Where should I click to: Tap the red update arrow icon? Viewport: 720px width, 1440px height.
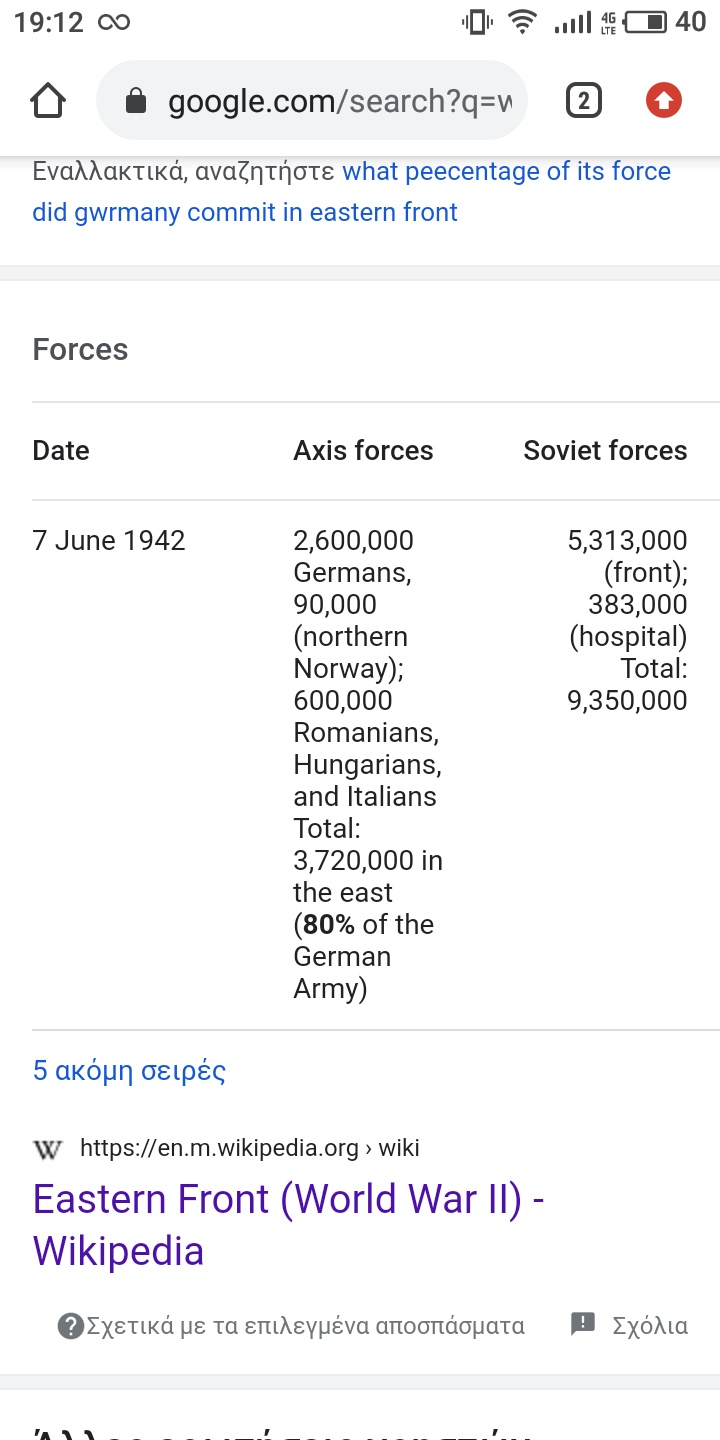click(664, 100)
